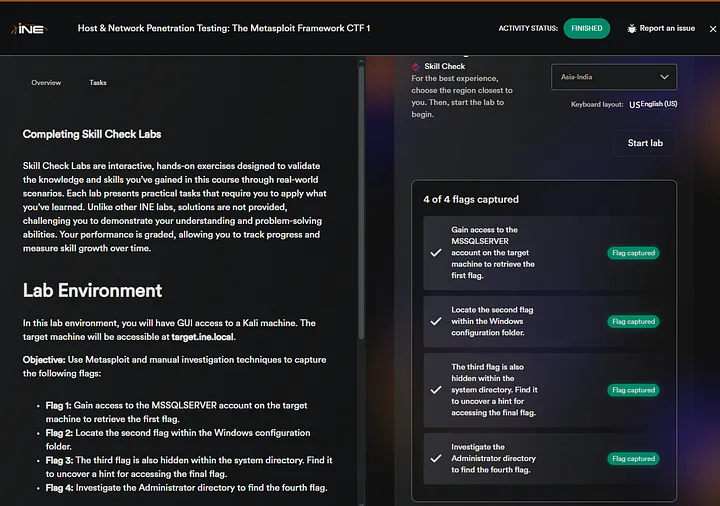This screenshot has height=506, width=720.
Task: Click the 'Lab Environment' heading
Action: tap(92, 290)
